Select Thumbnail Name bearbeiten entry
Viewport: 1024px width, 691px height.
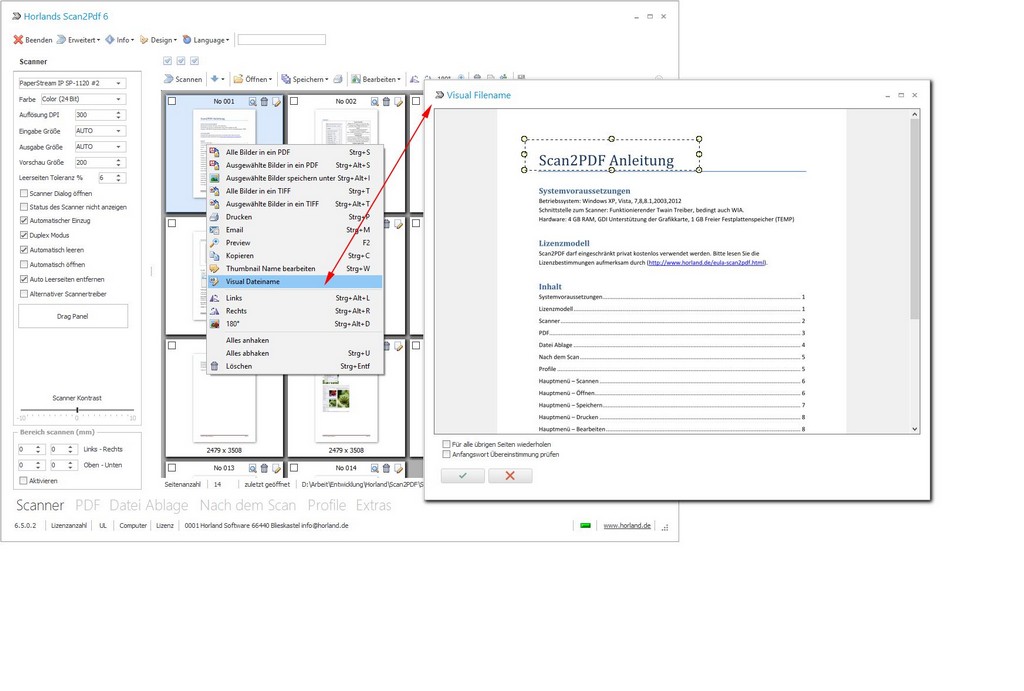pyautogui.click(x=295, y=268)
